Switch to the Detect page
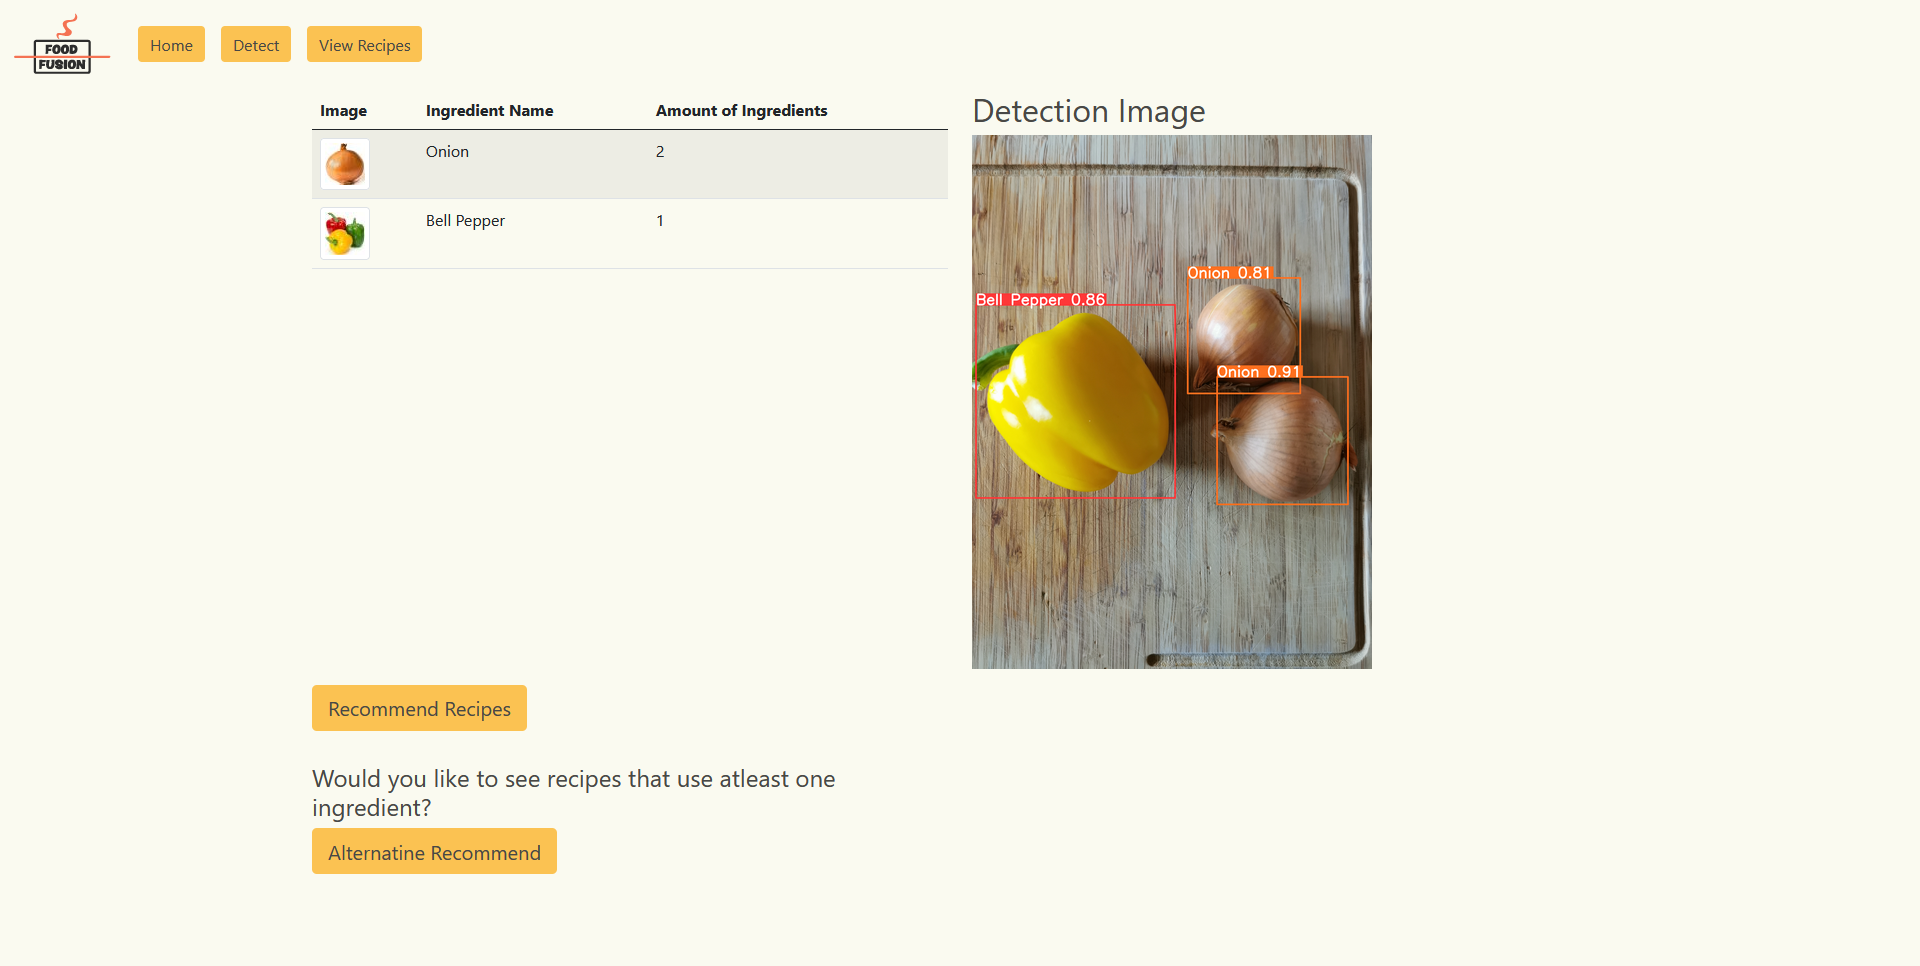Viewport: 1920px width, 966px height. pos(255,44)
